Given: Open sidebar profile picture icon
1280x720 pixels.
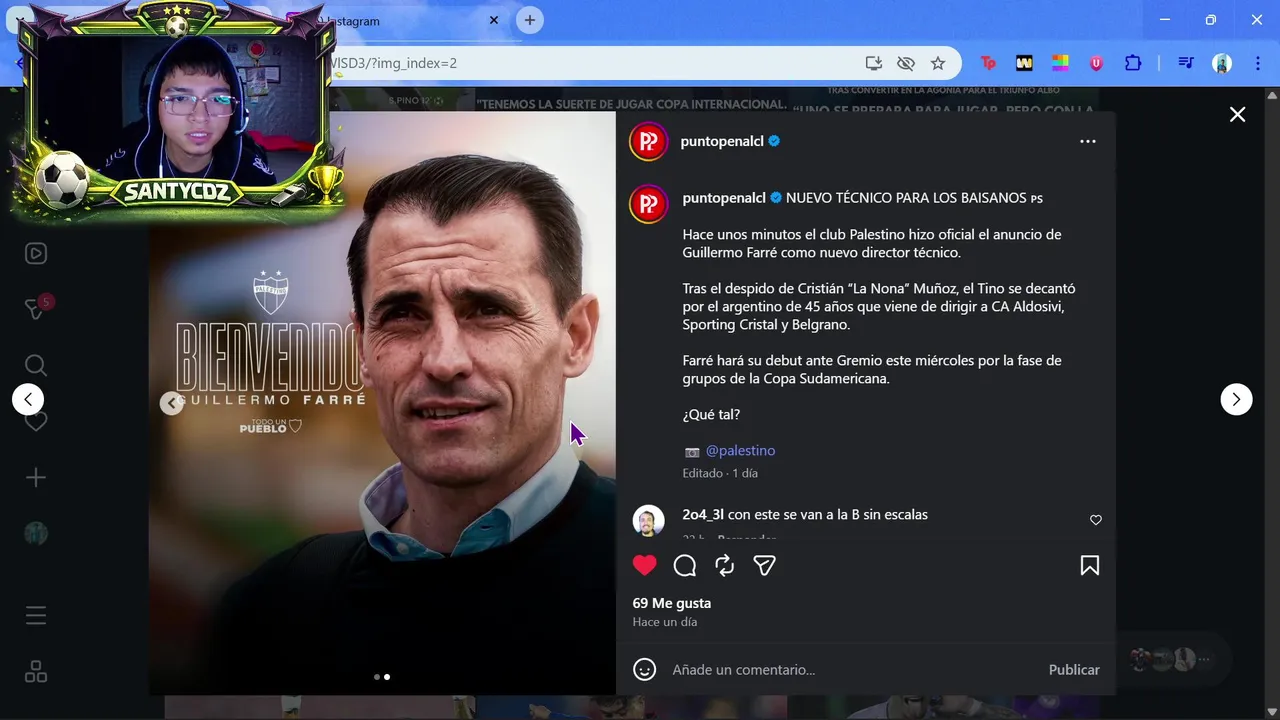Looking at the screenshot, I should tap(36, 534).
